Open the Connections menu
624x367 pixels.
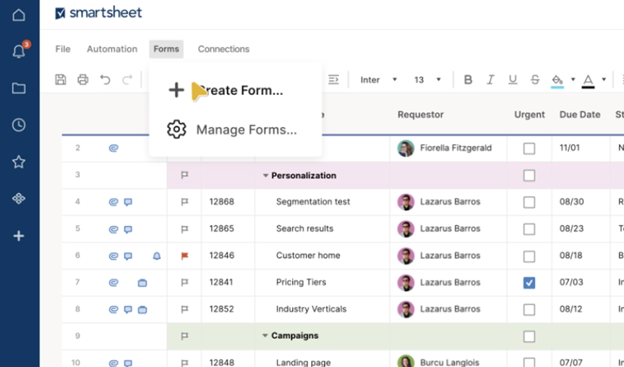click(224, 49)
